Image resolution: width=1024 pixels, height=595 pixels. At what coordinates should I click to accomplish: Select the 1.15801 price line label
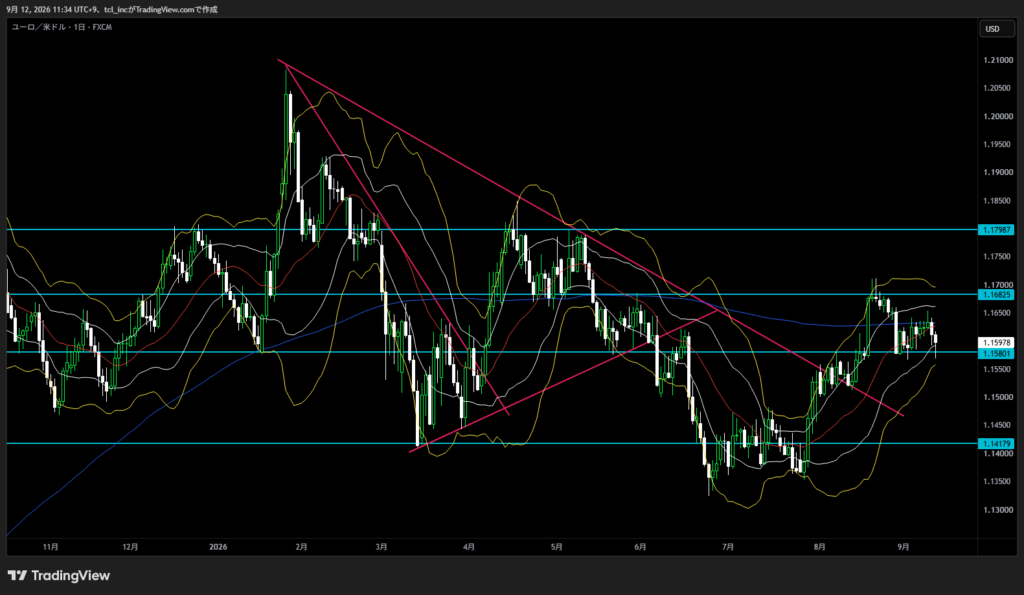click(x=996, y=353)
